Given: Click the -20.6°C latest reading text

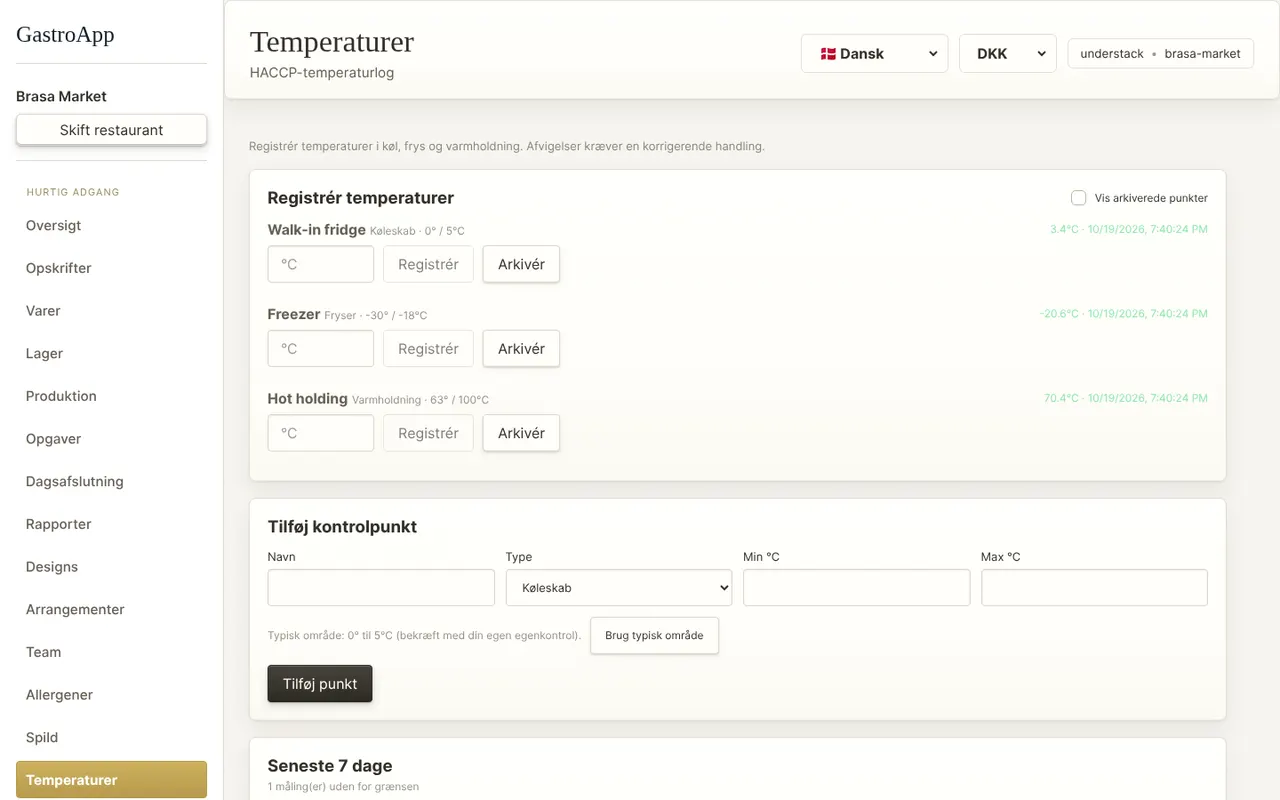Looking at the screenshot, I should [1124, 314].
